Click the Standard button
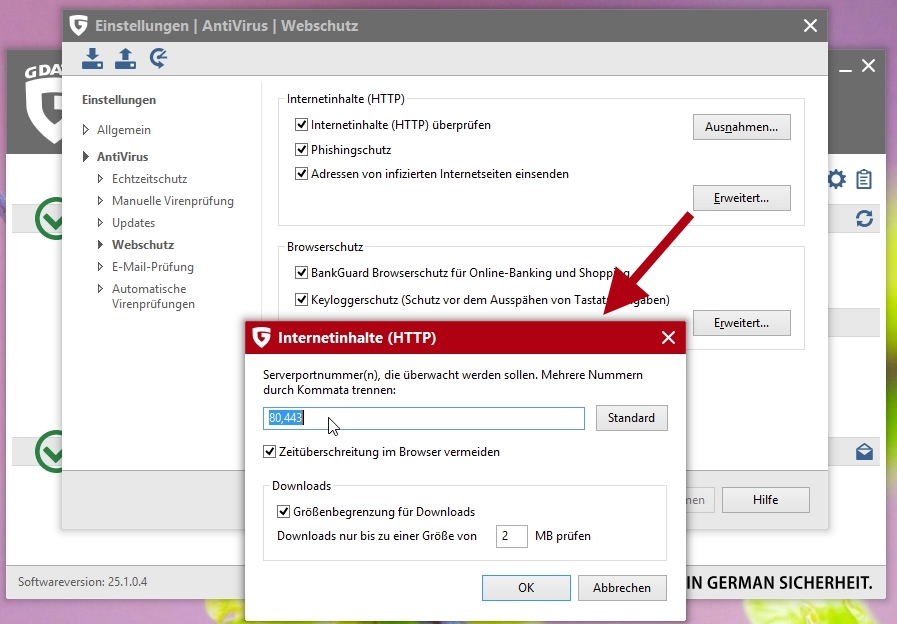This screenshot has height=624, width=897. (x=632, y=418)
